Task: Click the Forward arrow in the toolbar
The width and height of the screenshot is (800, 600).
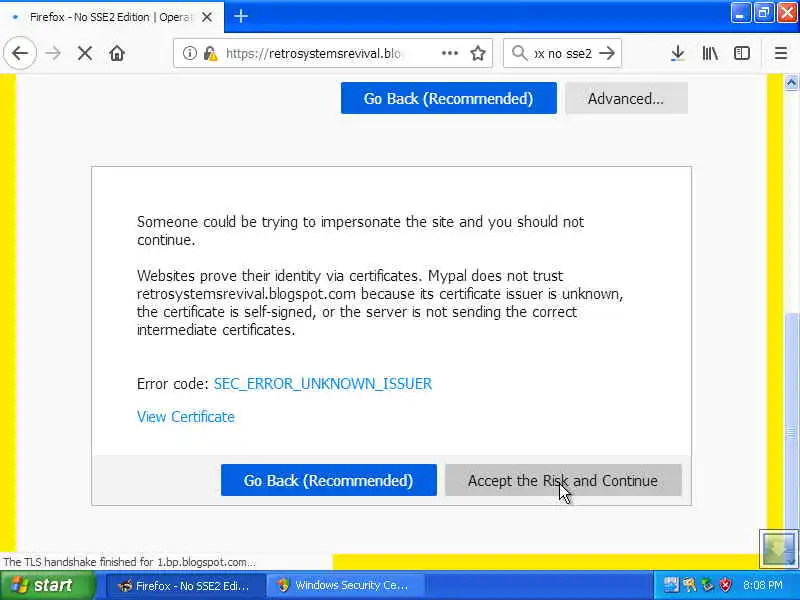Action: click(x=53, y=53)
